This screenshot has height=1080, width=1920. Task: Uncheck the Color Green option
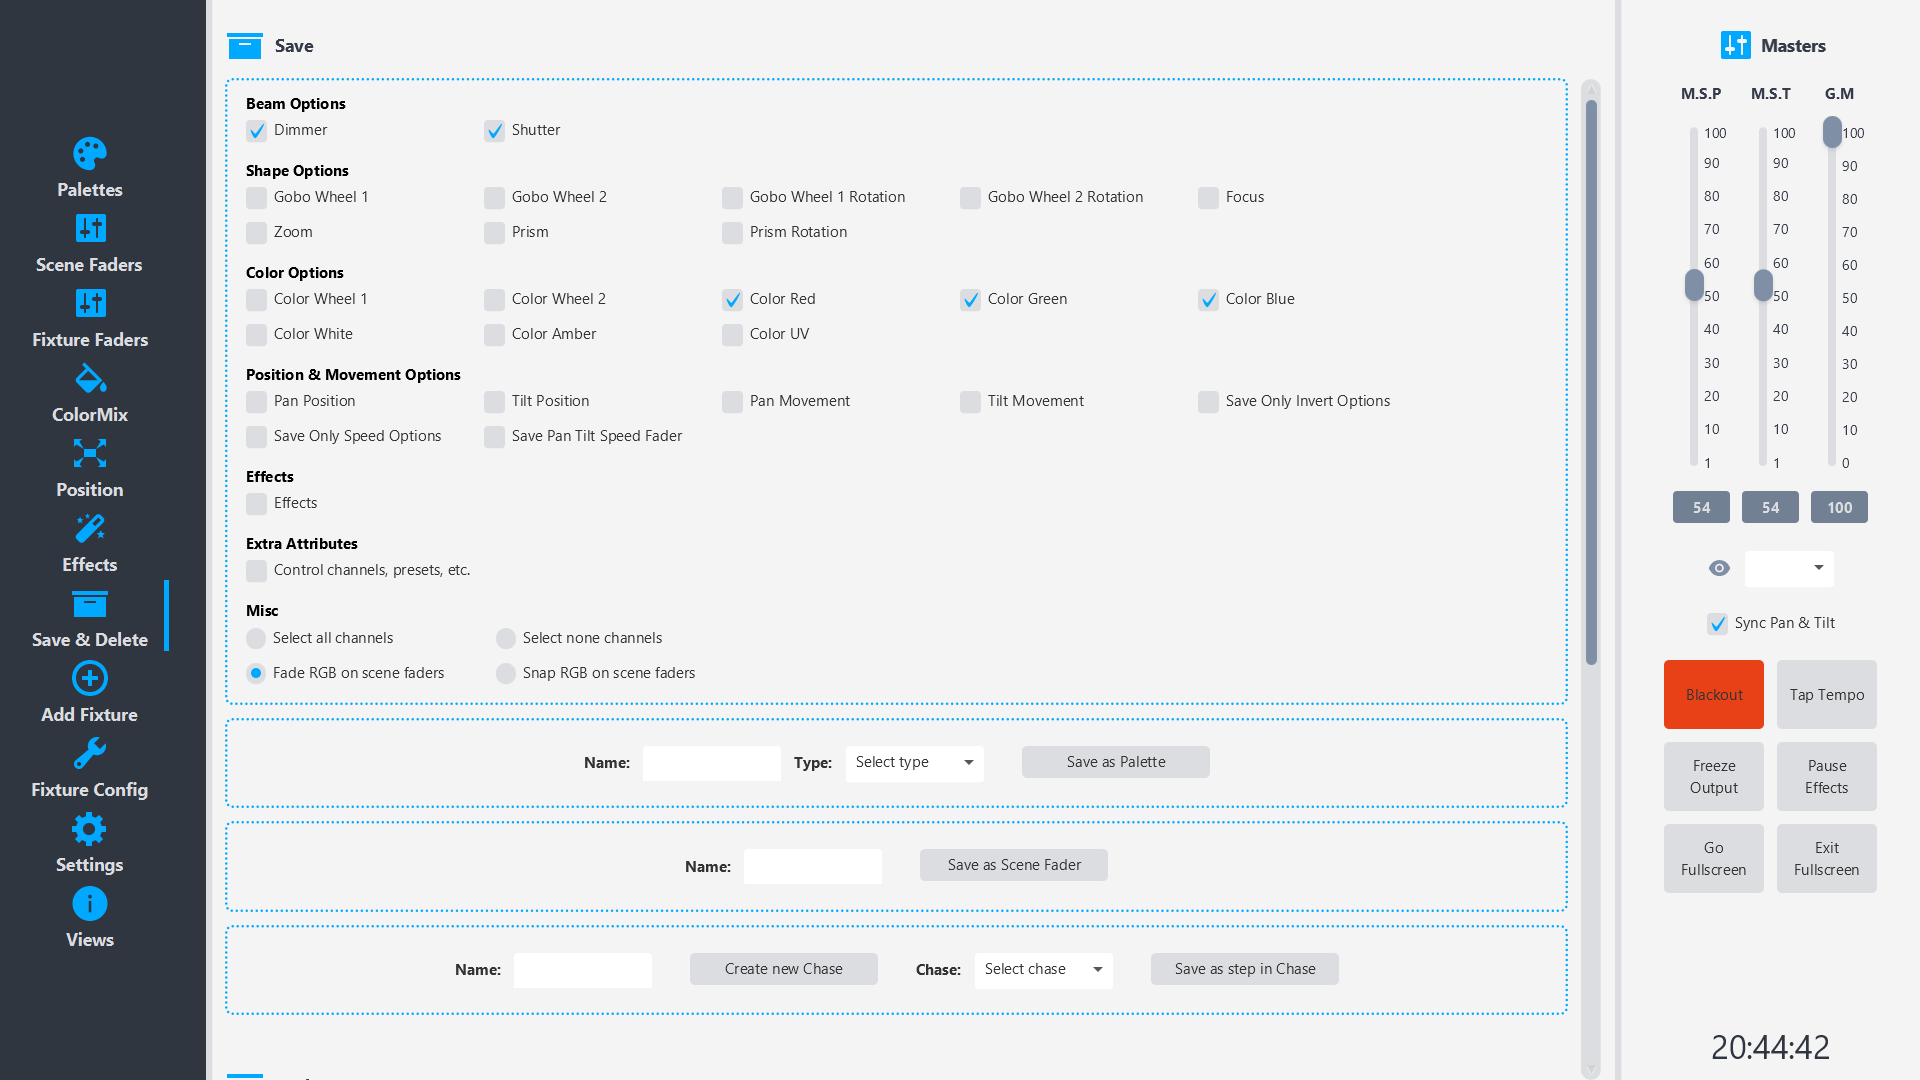click(970, 299)
